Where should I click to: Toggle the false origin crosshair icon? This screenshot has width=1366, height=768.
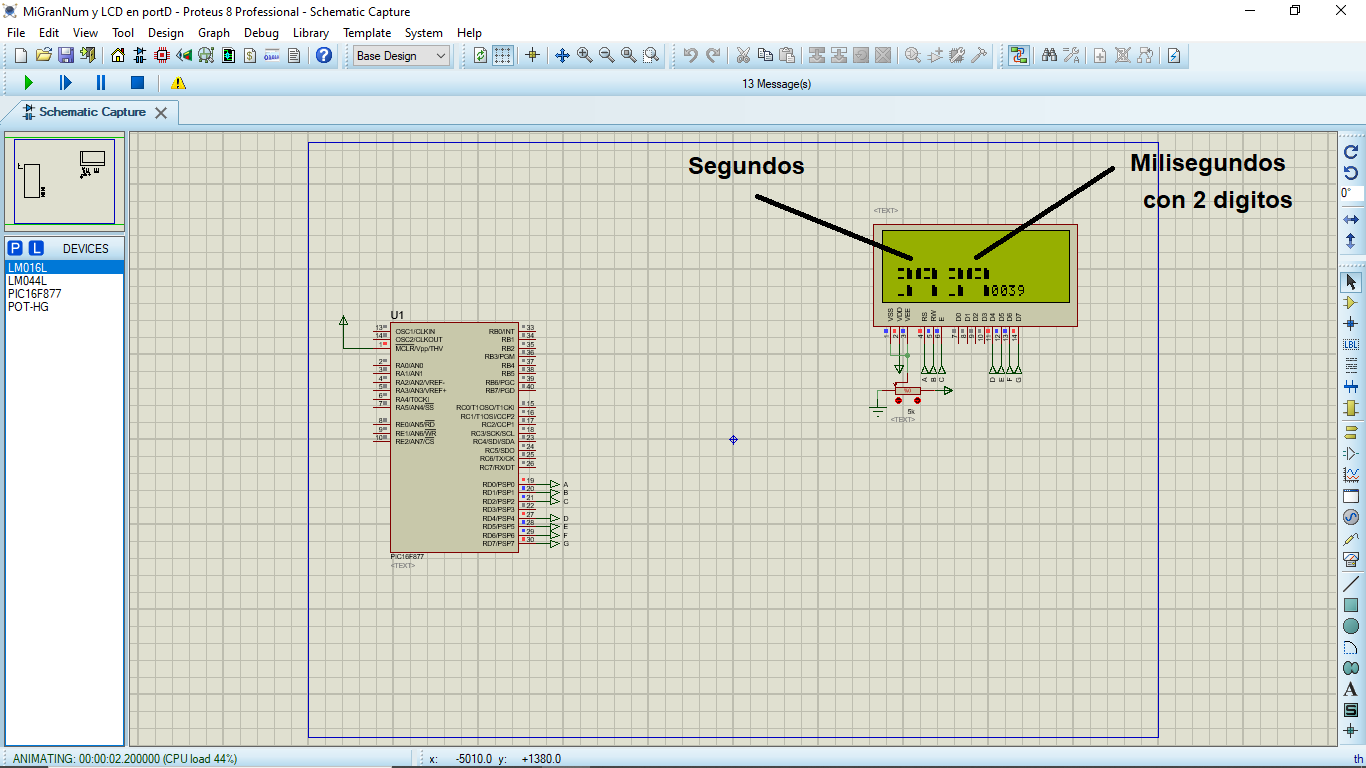coord(532,56)
